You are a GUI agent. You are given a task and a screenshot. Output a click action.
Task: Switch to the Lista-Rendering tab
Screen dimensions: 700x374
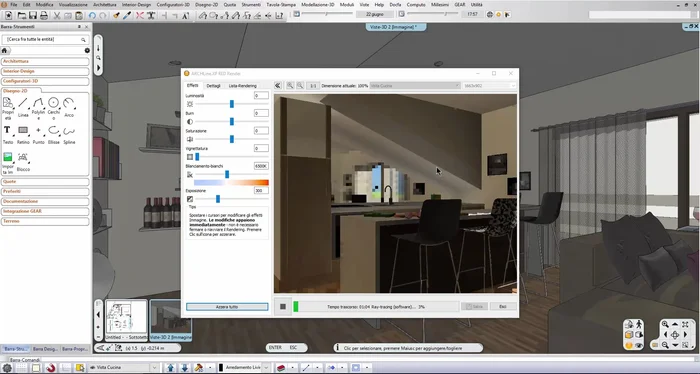(242, 86)
